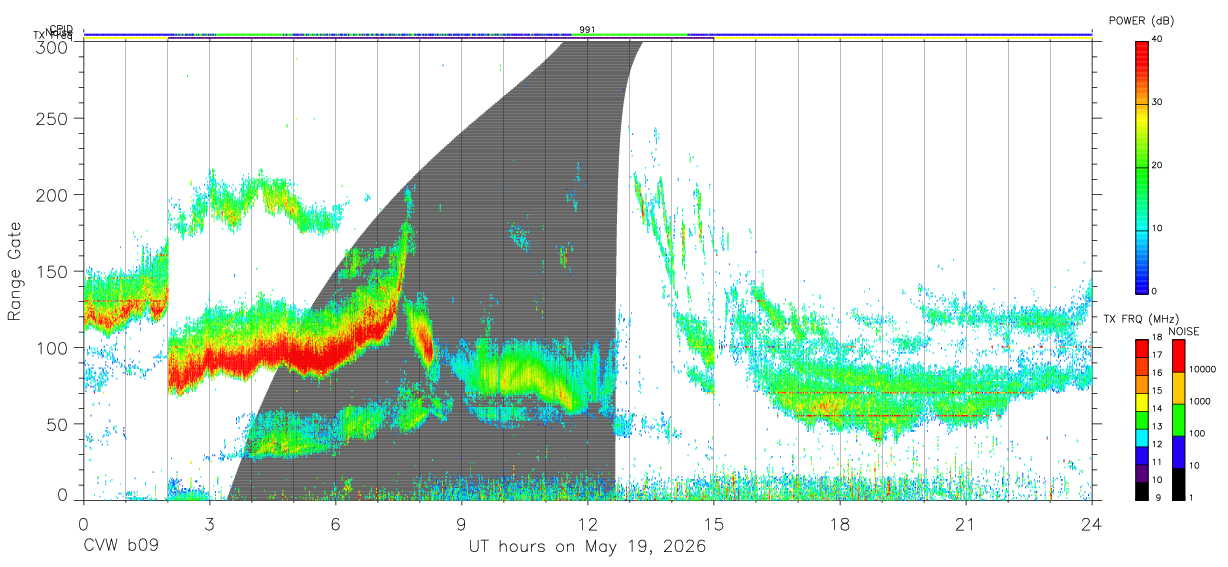
Task: Pick the red noise swatch above 10000
Action: (x=1177, y=356)
